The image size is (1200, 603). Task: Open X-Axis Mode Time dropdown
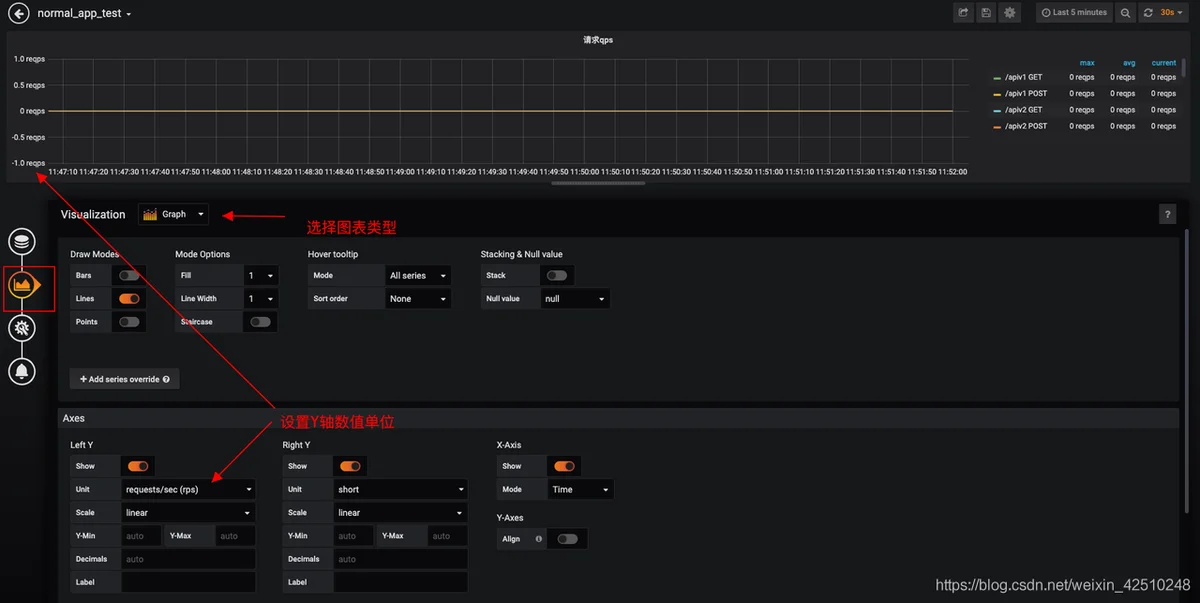[x=581, y=489]
